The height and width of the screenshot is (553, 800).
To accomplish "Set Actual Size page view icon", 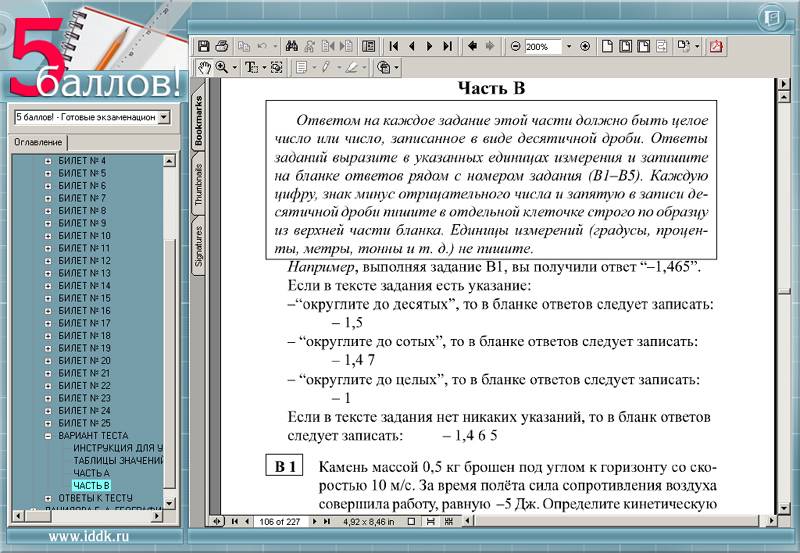I will 607,46.
